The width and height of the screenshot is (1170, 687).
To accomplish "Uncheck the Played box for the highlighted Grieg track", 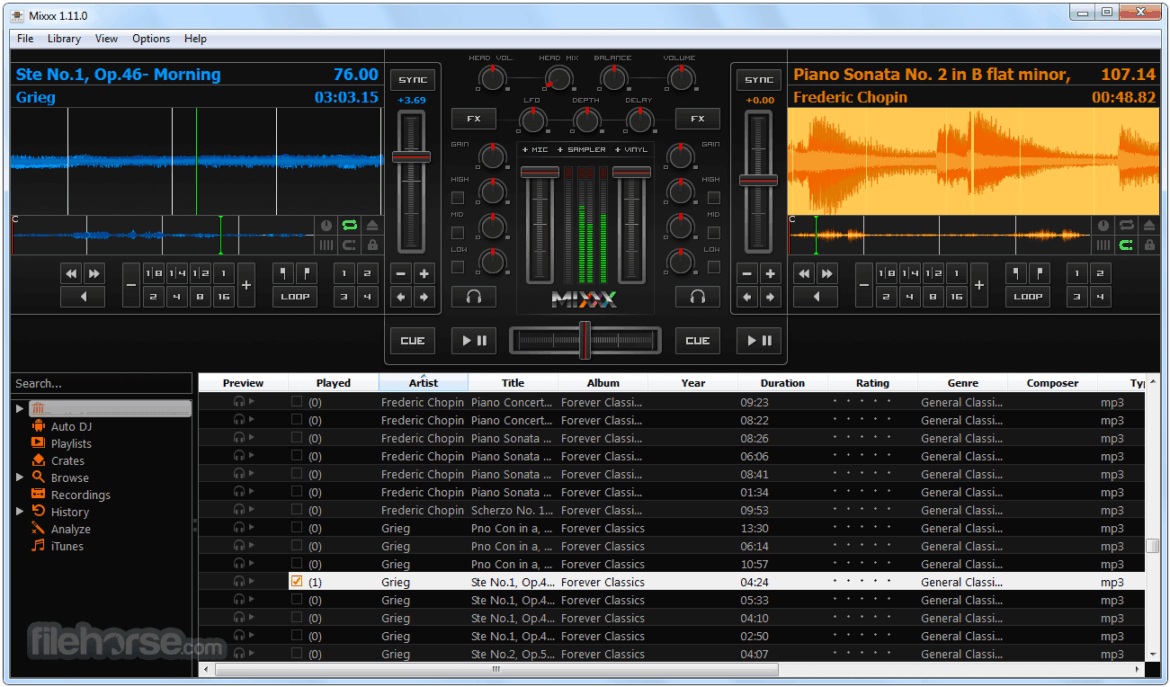I will [x=296, y=581].
